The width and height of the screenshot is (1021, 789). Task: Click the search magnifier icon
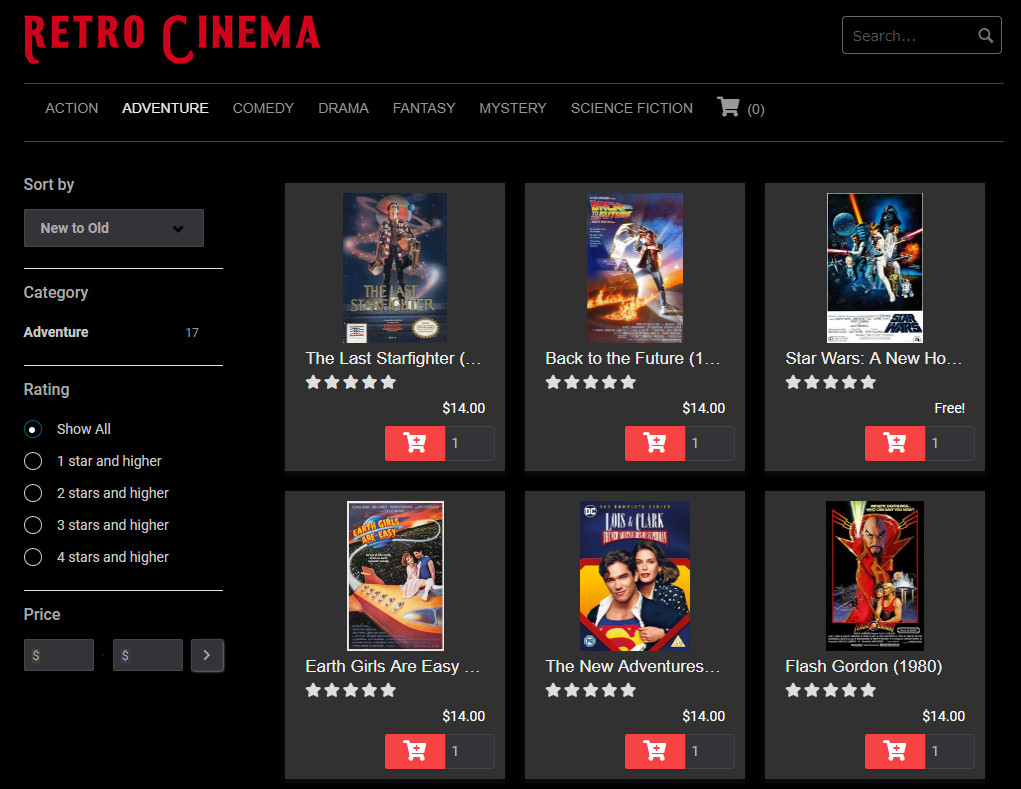tap(985, 35)
